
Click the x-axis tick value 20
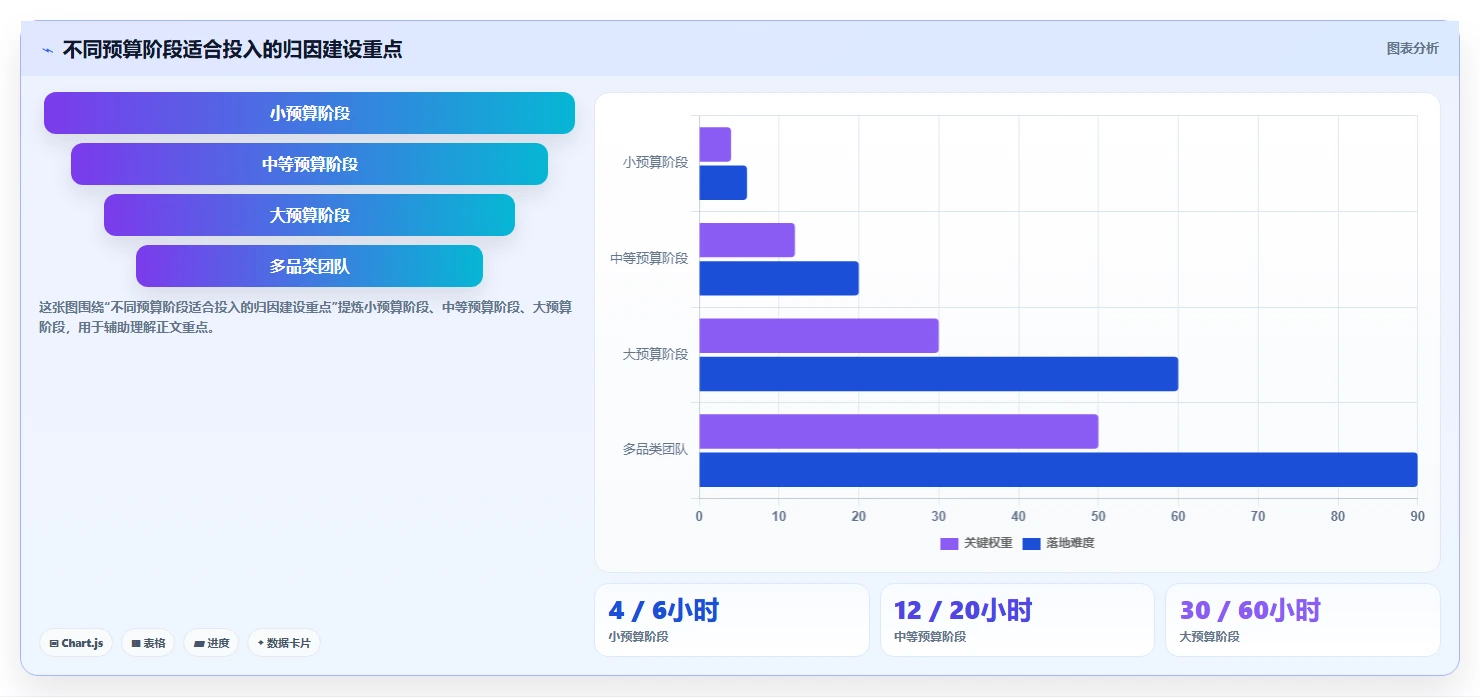point(859,516)
